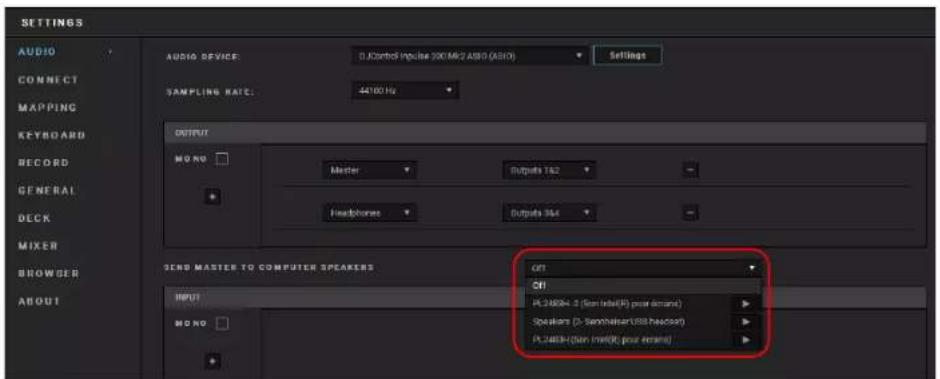Viewport: 940px width, 379px height.
Task: Open the Outputs 3&4 channel dropdown
Action: click(548, 213)
